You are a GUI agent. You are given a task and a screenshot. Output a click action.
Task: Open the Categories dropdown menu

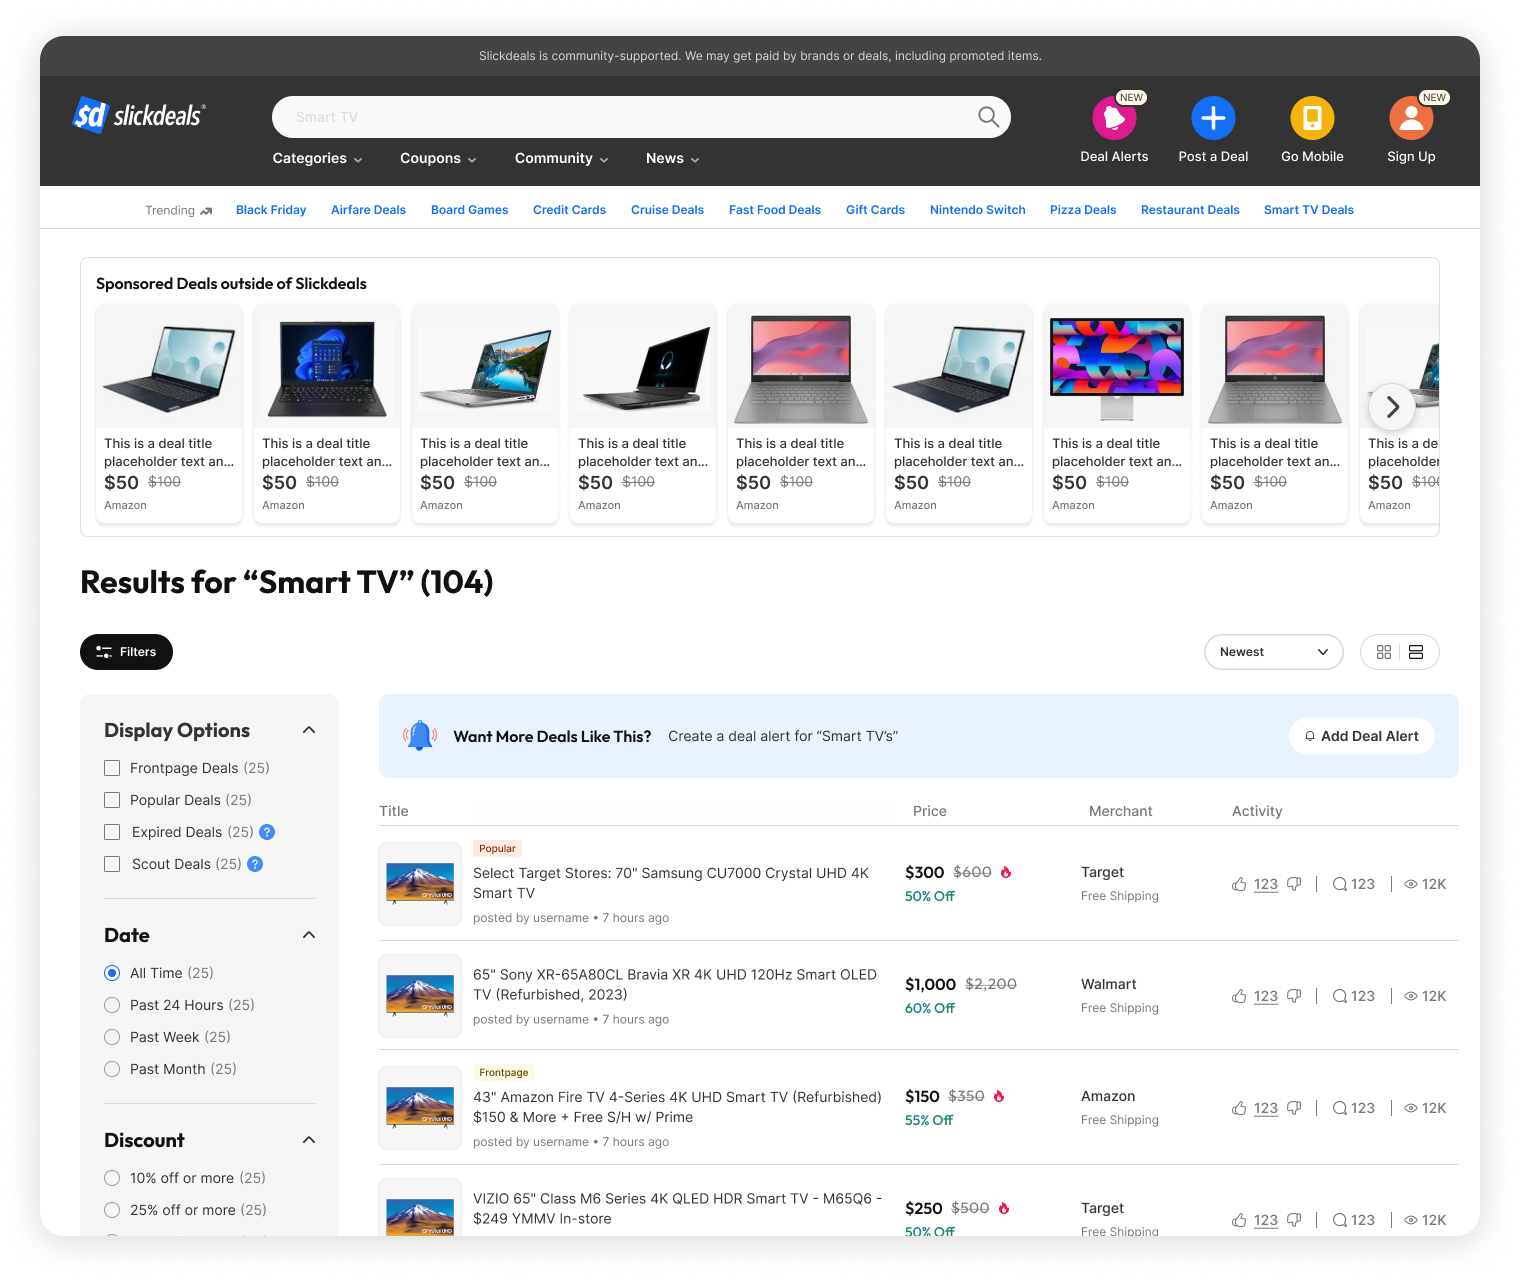pos(318,158)
